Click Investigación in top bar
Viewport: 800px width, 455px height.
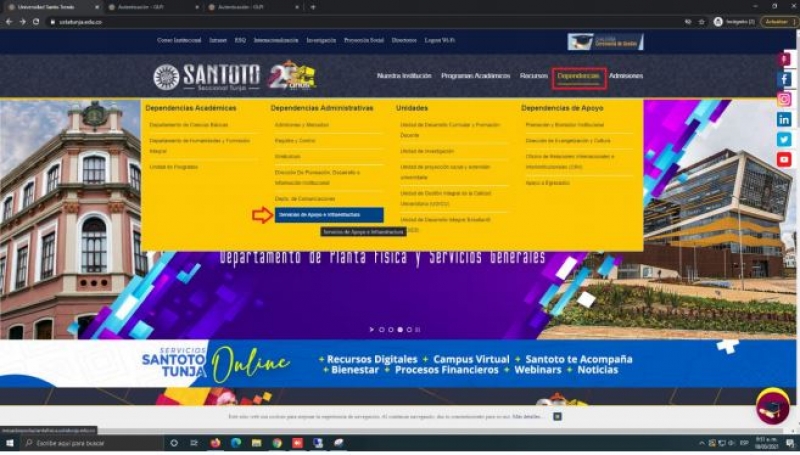pyautogui.click(x=321, y=40)
